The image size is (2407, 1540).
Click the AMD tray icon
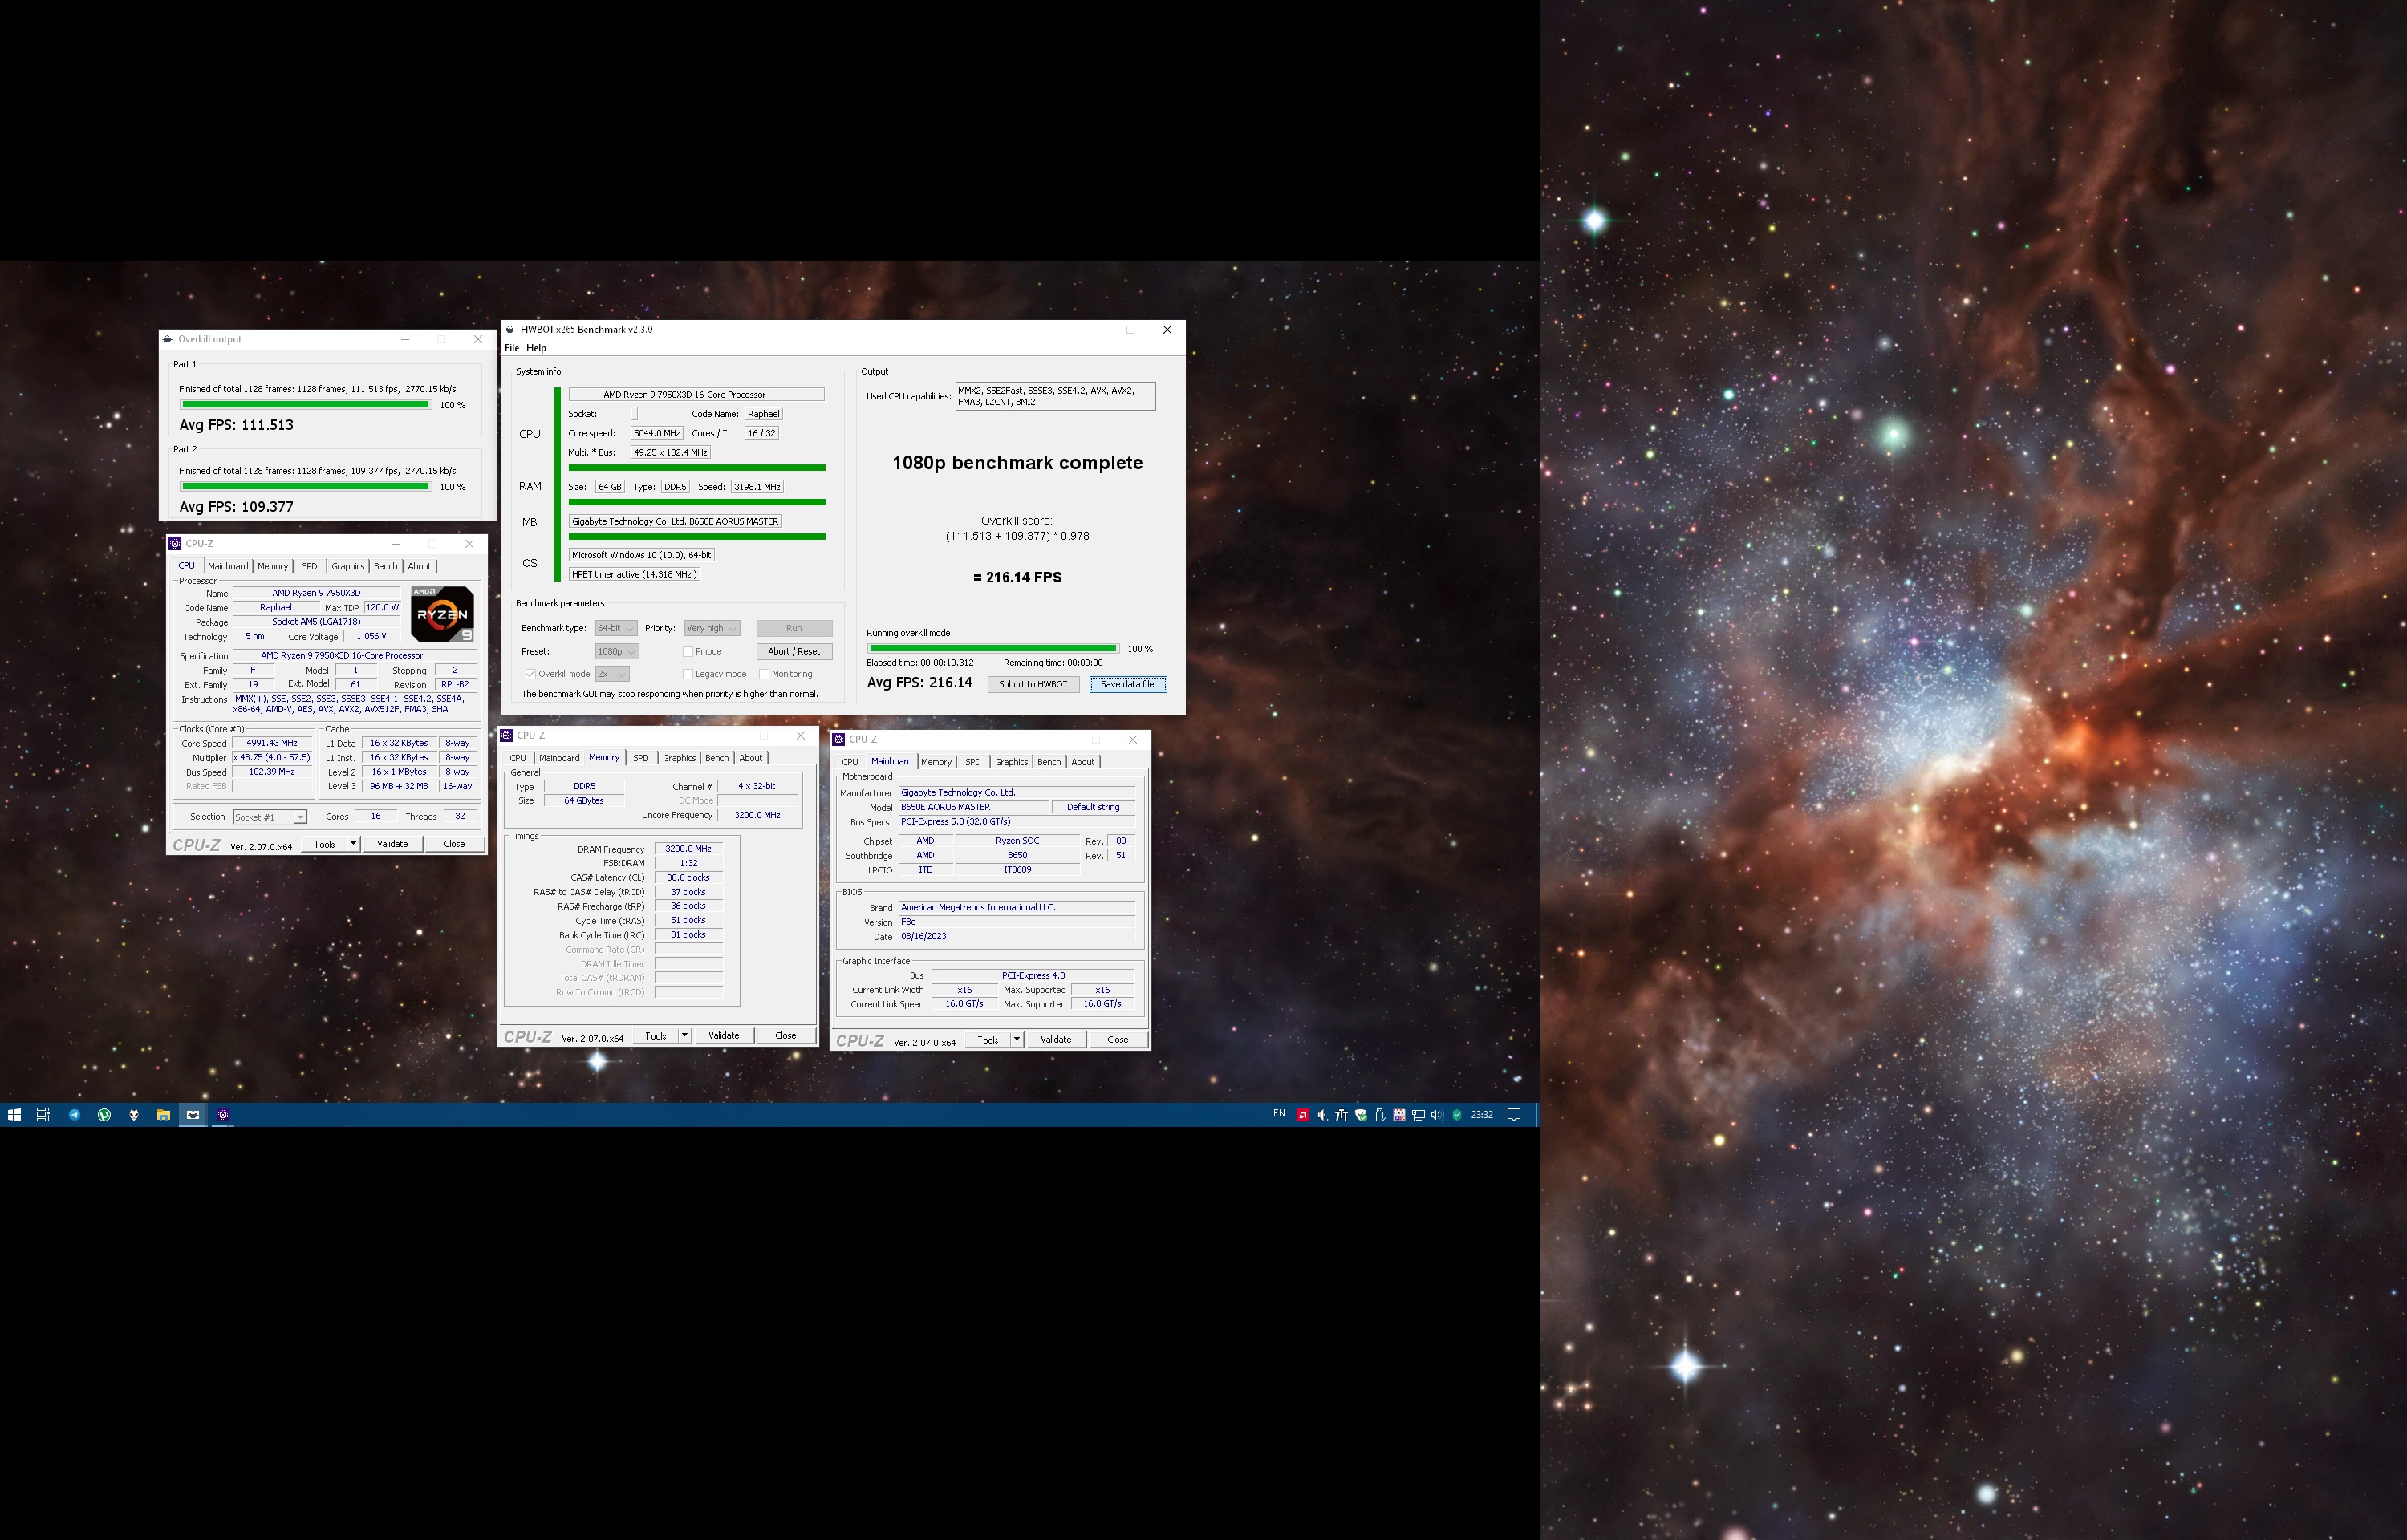(1303, 1115)
